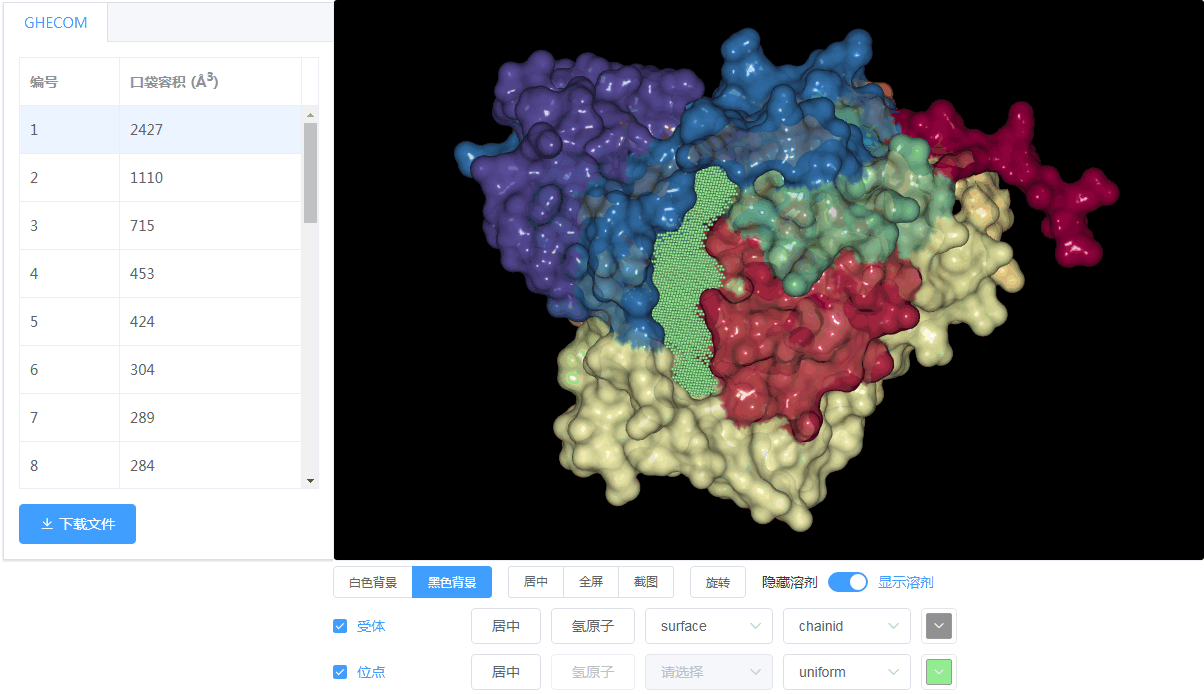Viewport: 1204px width, 694px height.
Task: Click 氢原子 button in receptor row
Action: pyautogui.click(x=593, y=626)
